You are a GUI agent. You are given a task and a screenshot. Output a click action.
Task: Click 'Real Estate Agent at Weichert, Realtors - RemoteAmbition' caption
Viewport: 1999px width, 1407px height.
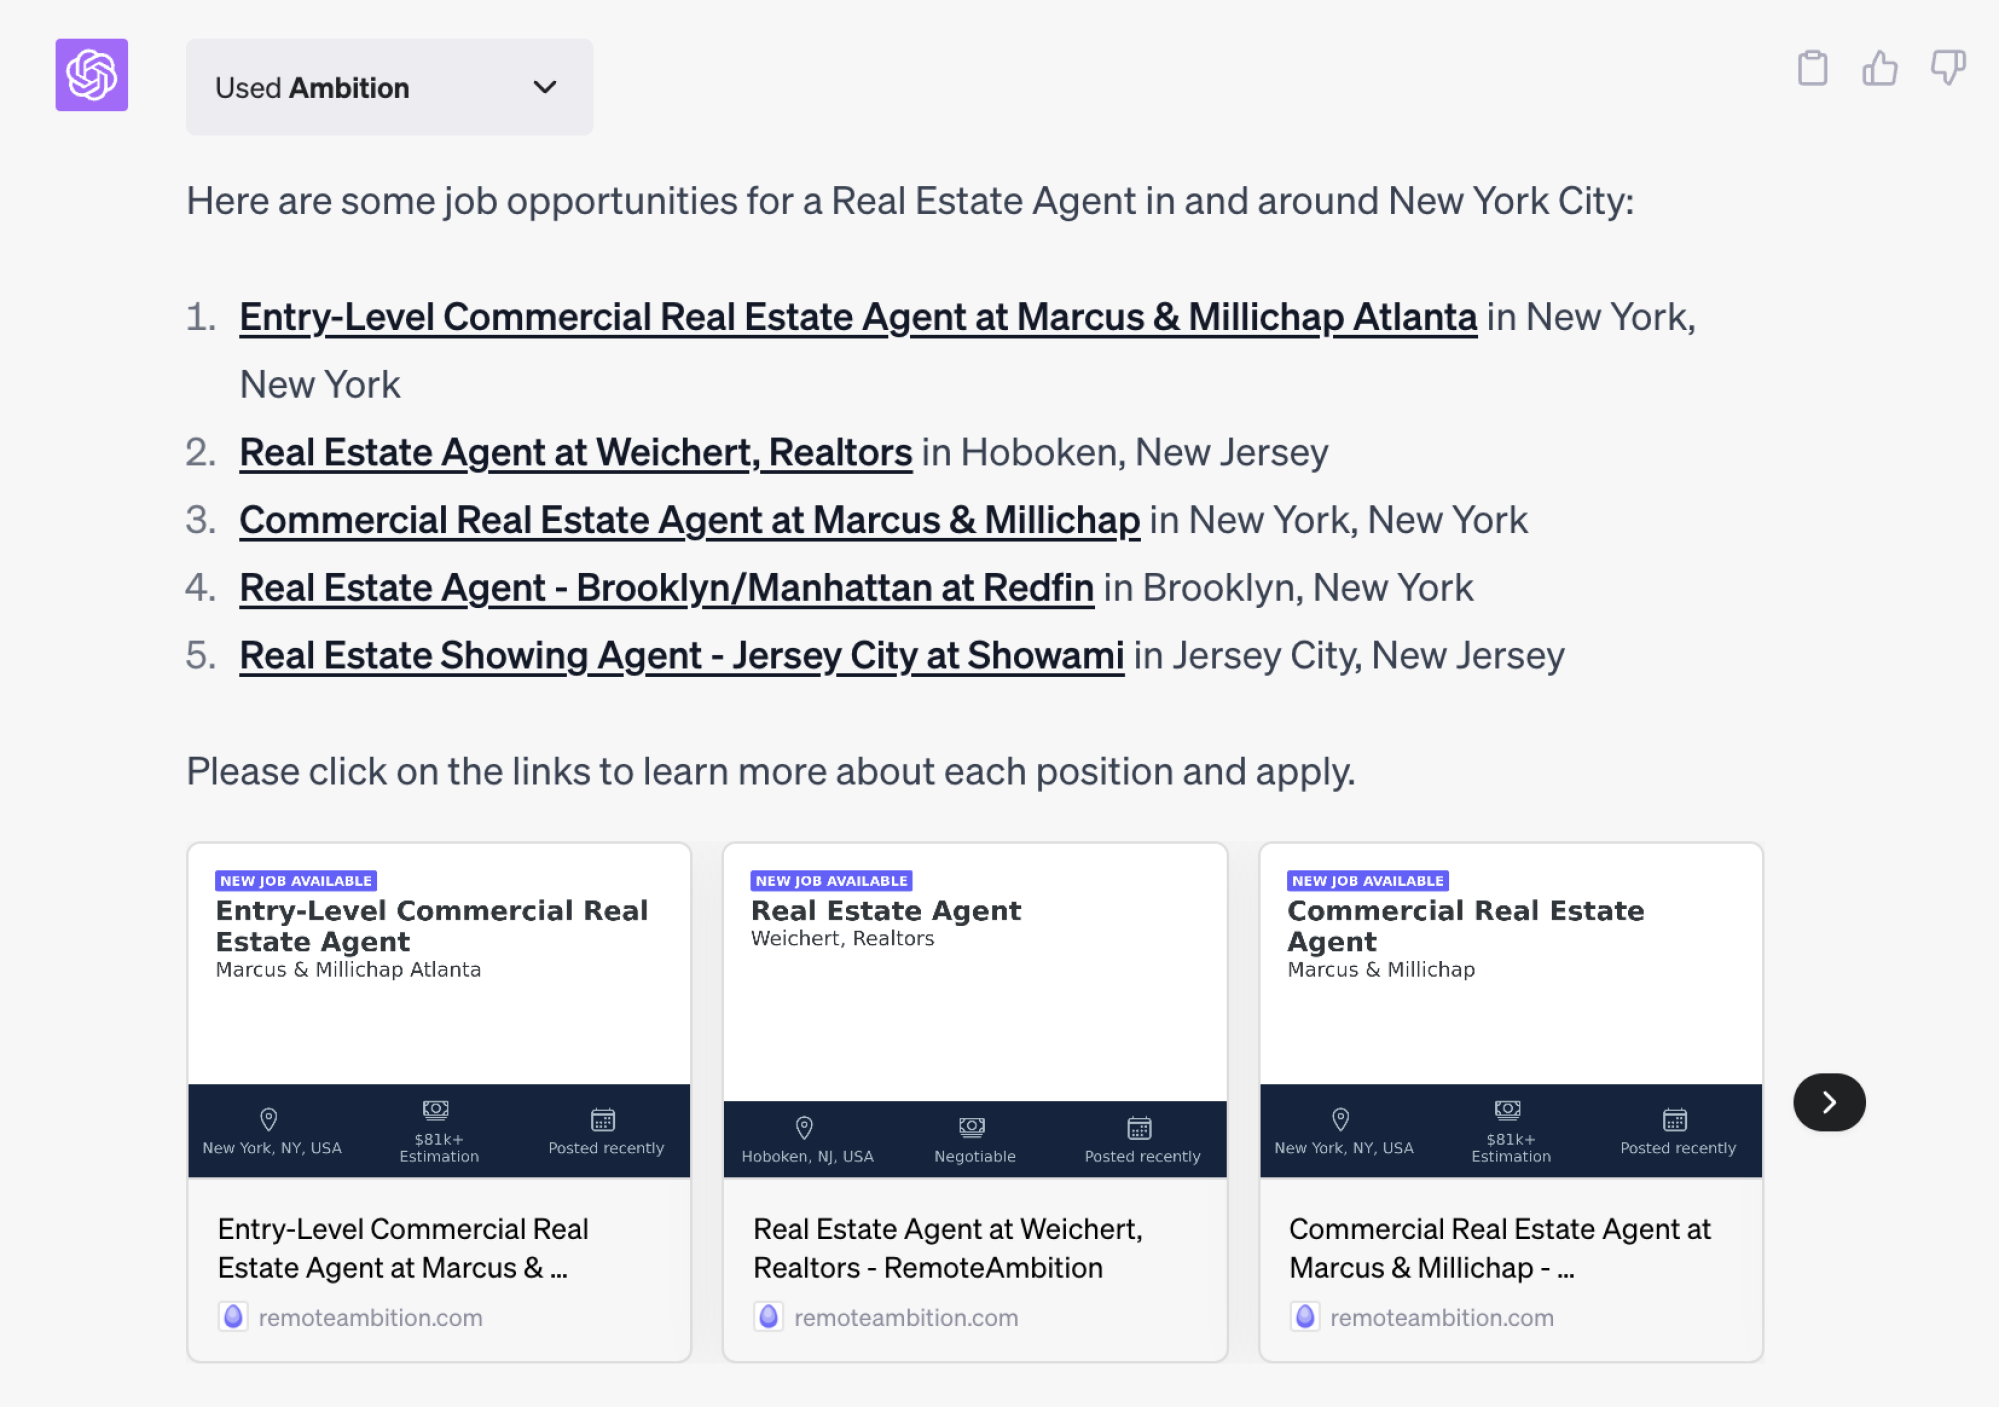948,1248
